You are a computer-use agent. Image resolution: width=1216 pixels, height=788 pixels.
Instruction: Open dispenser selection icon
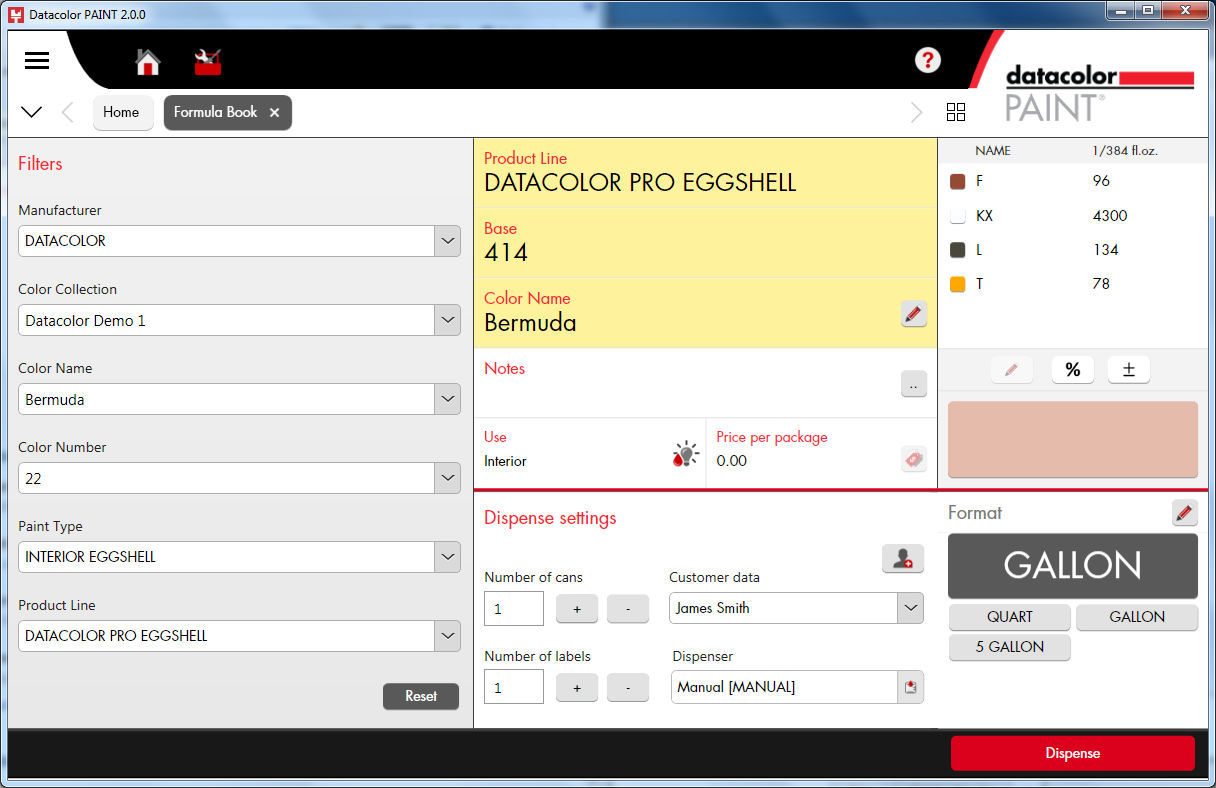[x=911, y=687]
